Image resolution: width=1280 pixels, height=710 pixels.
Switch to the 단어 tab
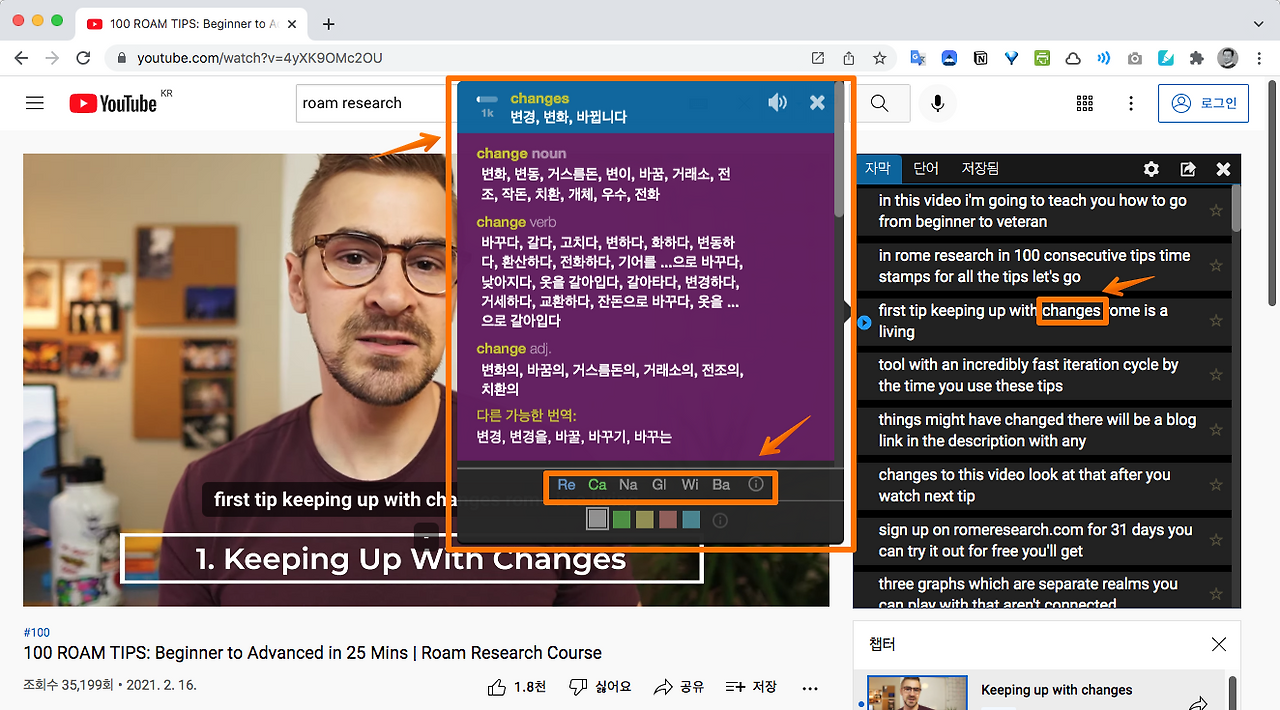(926, 169)
